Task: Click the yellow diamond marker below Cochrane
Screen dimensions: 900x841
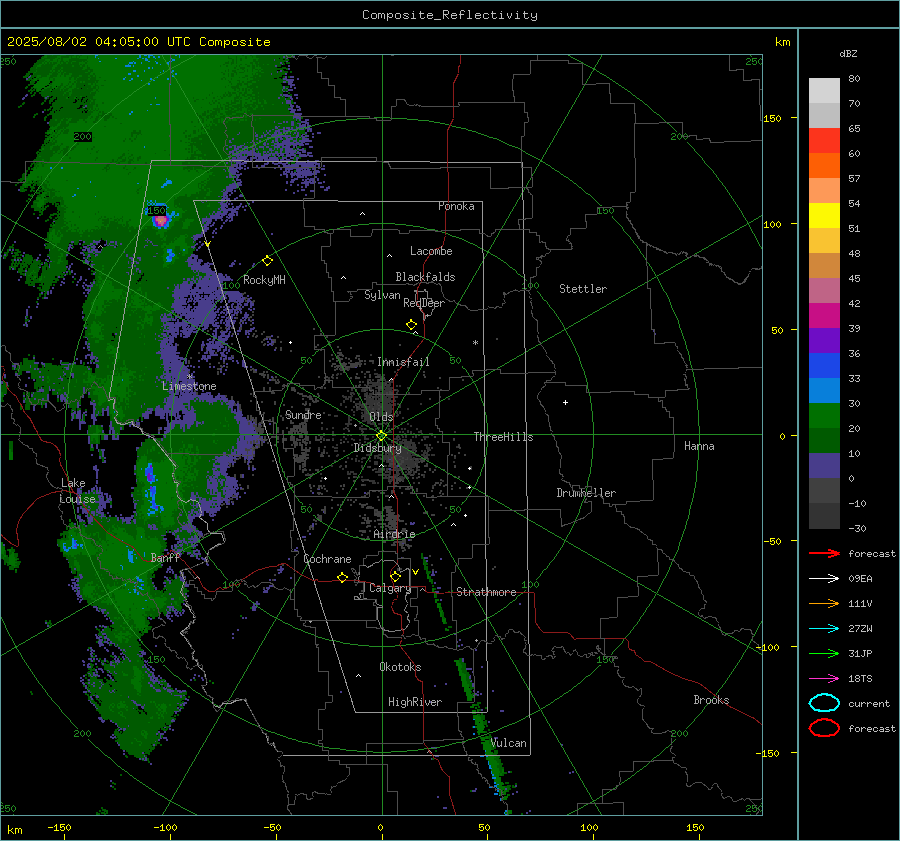Action: point(343,578)
